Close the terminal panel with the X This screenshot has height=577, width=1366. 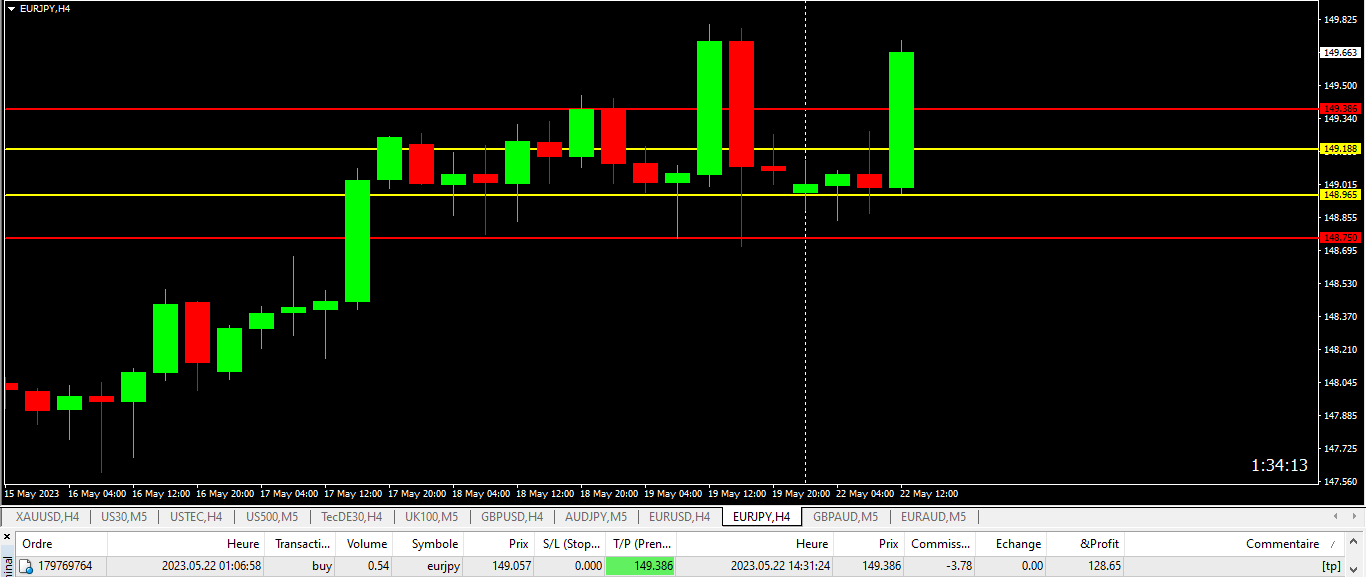coord(6,537)
